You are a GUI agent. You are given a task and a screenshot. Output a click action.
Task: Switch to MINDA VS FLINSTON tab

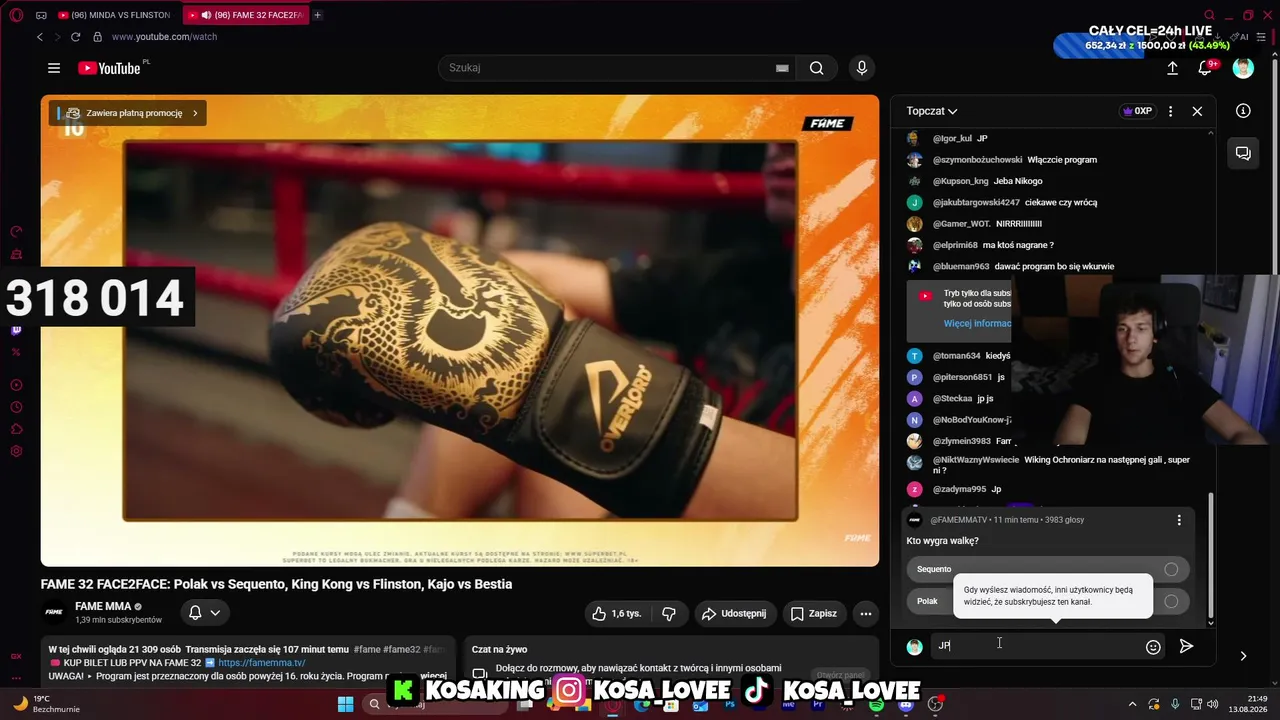[113, 15]
